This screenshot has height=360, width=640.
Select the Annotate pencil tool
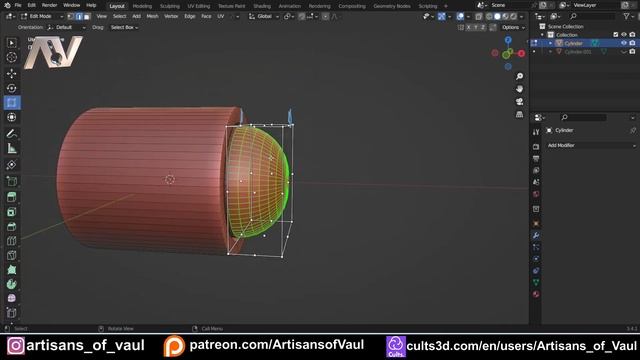tap(11, 134)
